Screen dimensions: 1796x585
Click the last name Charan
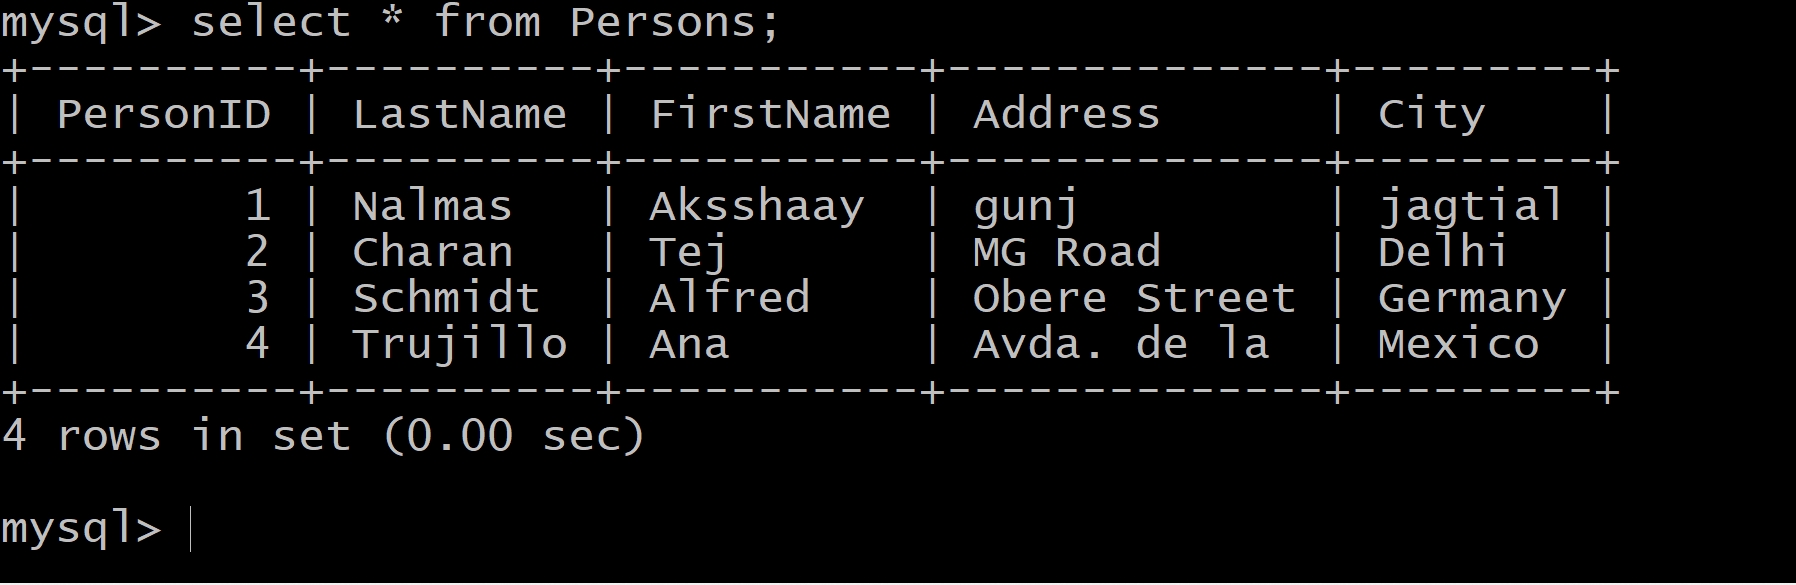point(432,252)
